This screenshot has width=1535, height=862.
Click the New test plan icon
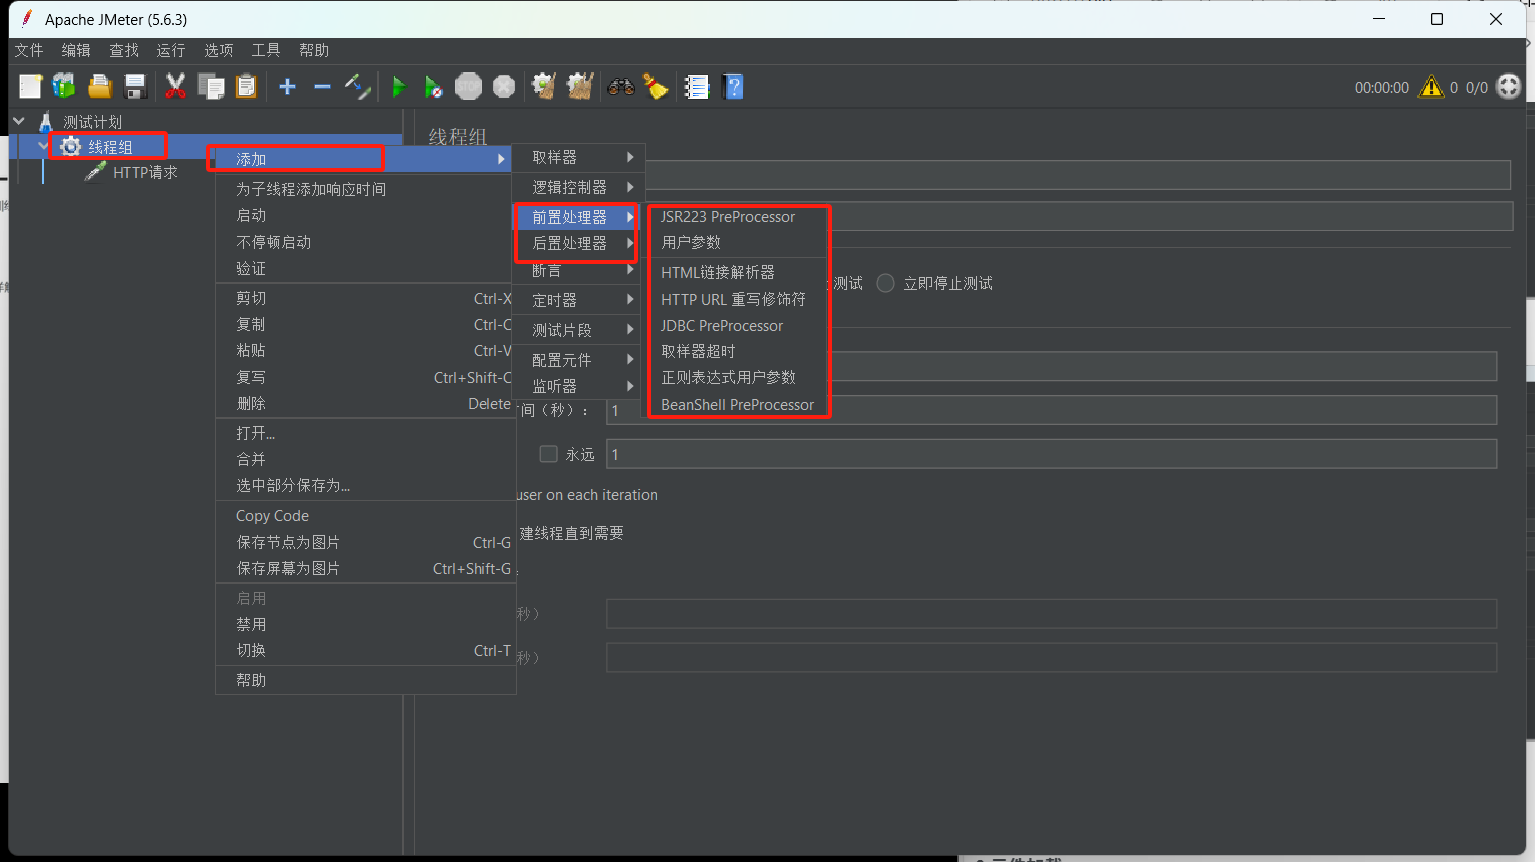pos(30,87)
